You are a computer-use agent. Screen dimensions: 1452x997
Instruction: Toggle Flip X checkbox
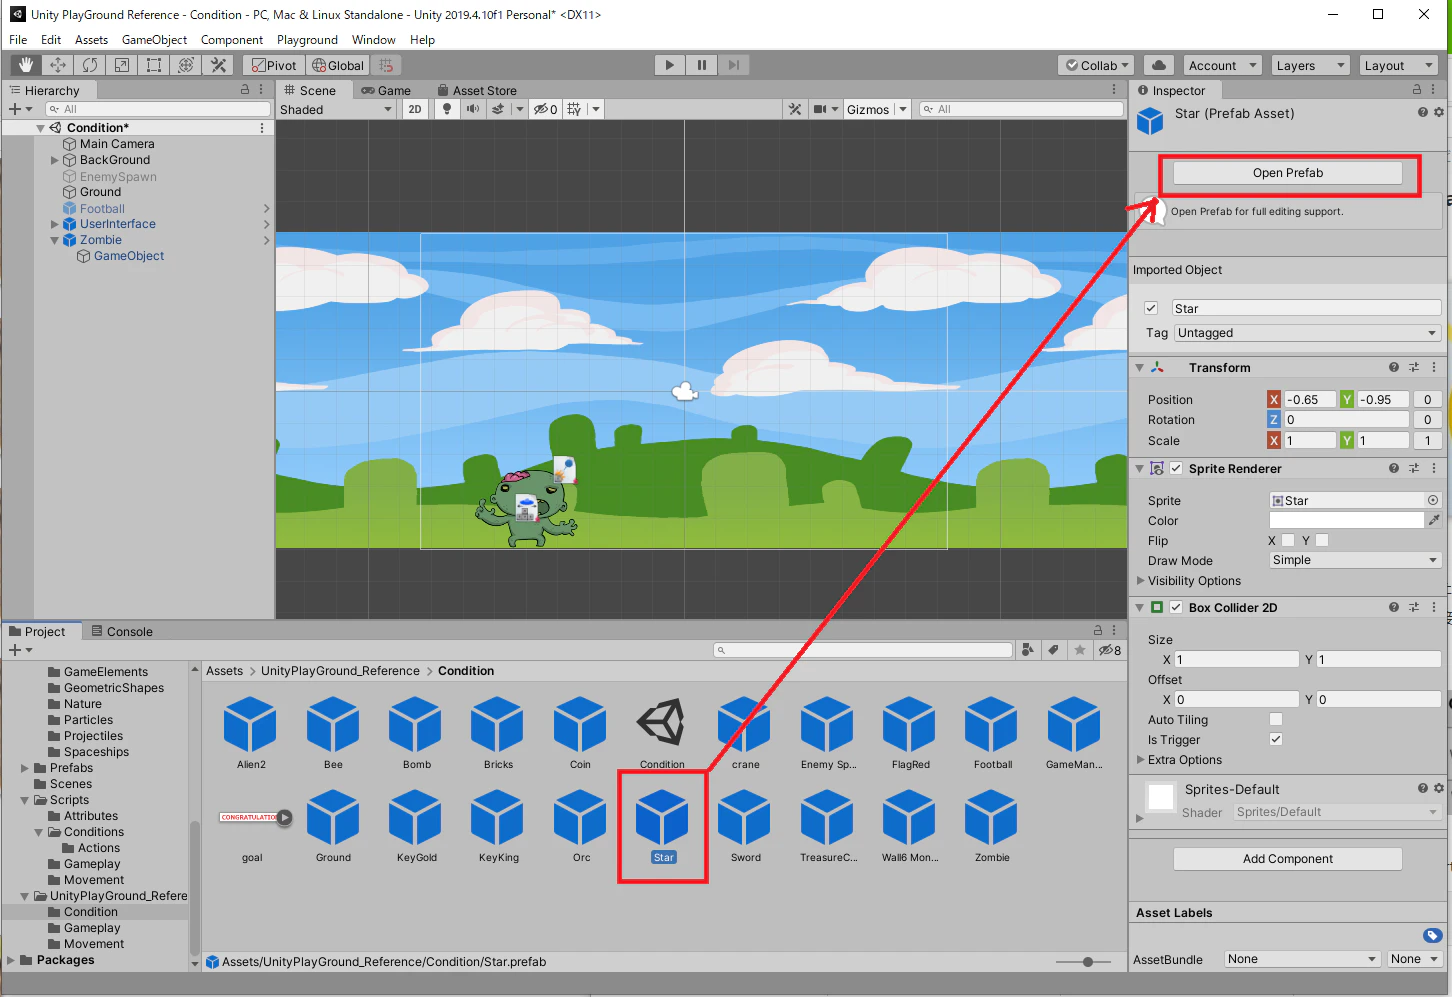(1288, 540)
